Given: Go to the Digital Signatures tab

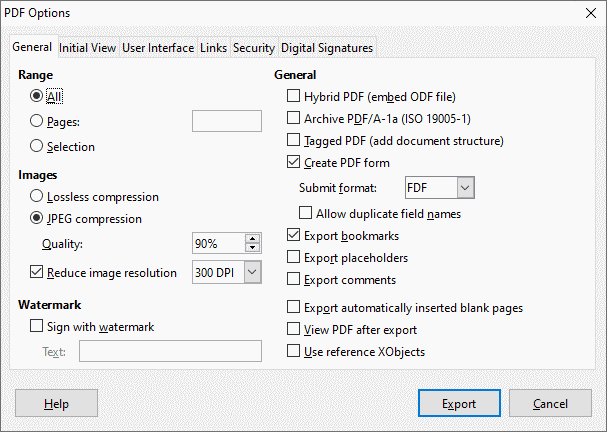Looking at the screenshot, I should 327,48.
